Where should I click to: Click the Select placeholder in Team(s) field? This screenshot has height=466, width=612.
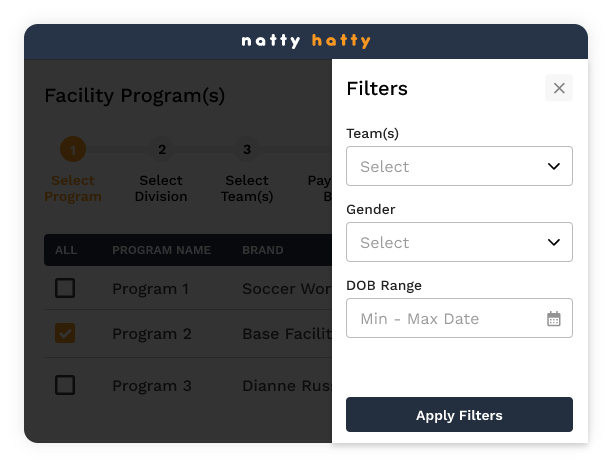pyautogui.click(x=385, y=167)
